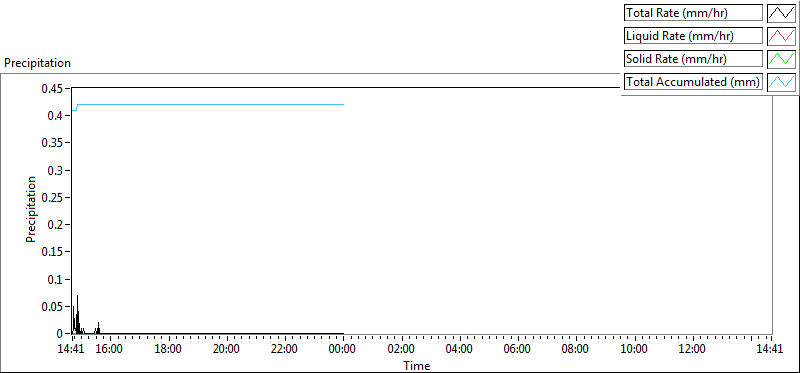
Task: Click the 16:00 time axis label
Action: coord(110,350)
